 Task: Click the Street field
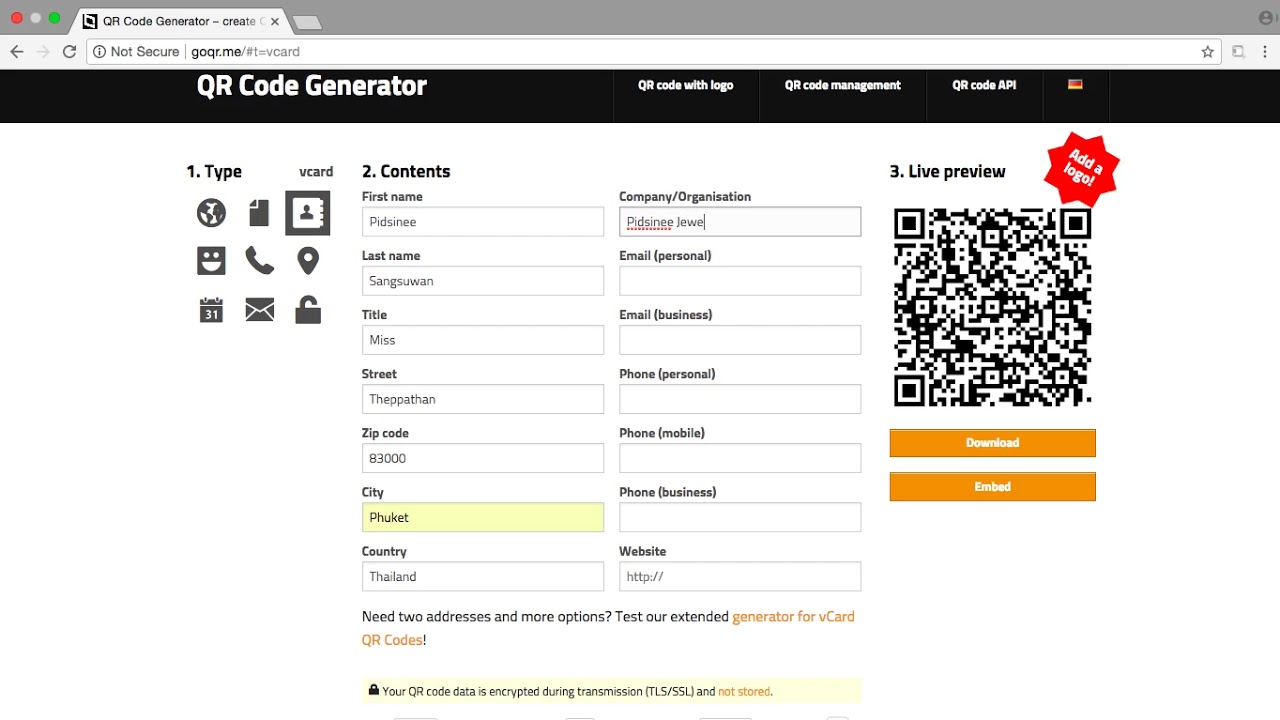(483, 399)
